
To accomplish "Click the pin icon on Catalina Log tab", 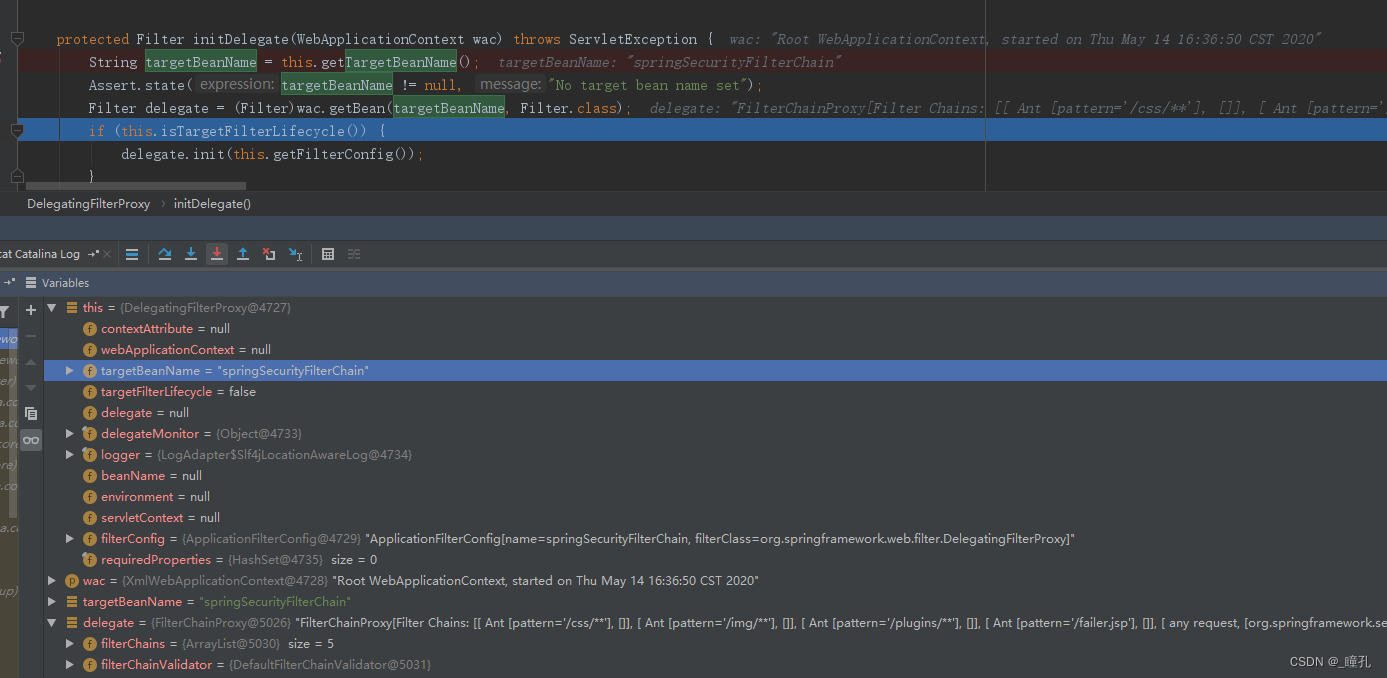I will pos(94,254).
